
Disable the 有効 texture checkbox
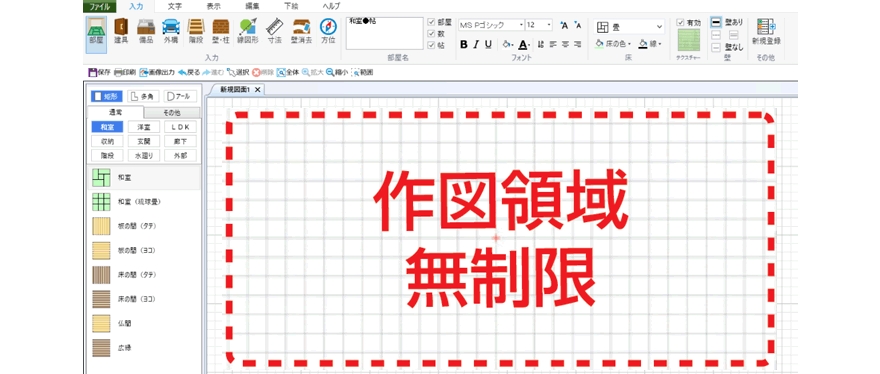[681, 22]
